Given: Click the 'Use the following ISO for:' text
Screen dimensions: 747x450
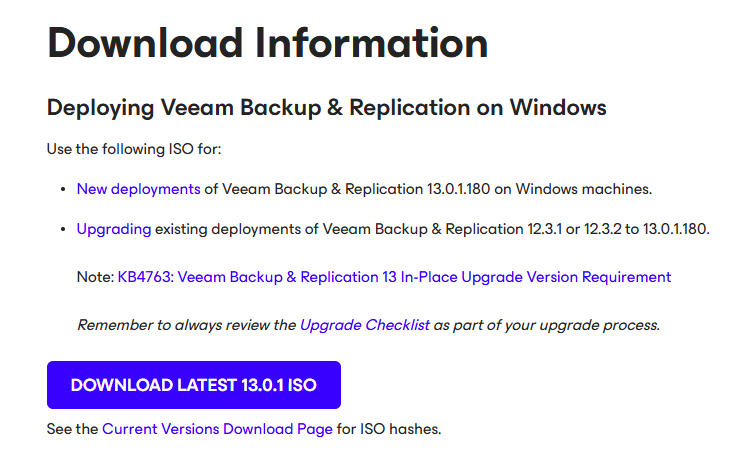Looking at the screenshot, I should (134, 149).
